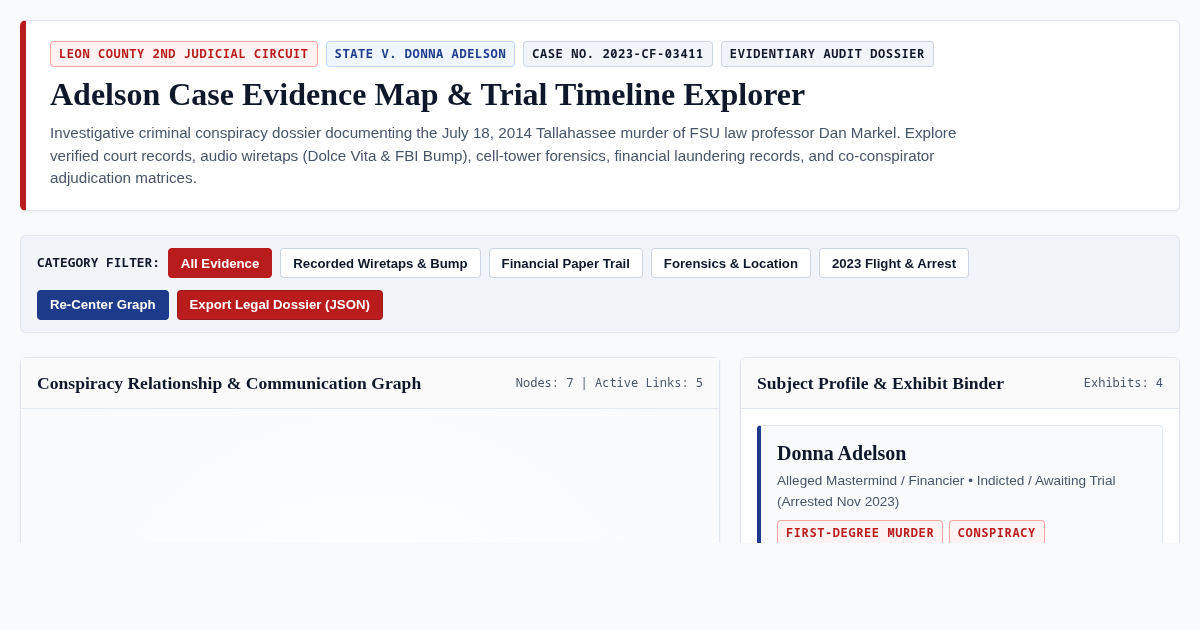Click the Conspiracy charge tag

(x=997, y=532)
